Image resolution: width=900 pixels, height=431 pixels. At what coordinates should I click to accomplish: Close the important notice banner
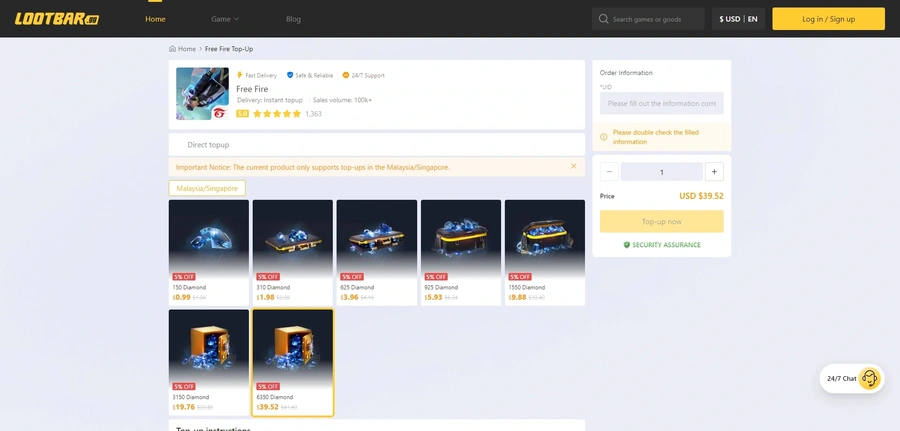[573, 166]
